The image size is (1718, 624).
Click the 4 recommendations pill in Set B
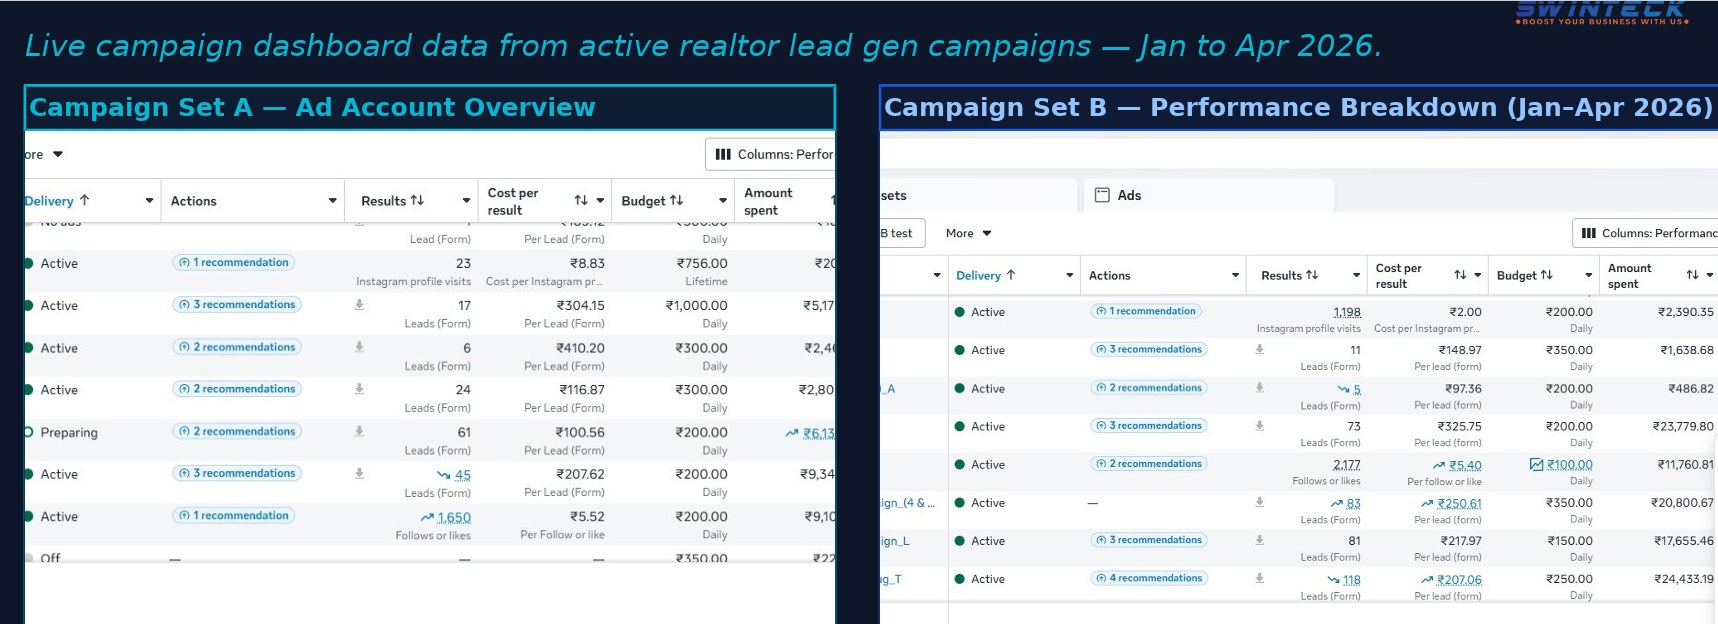1149,578
